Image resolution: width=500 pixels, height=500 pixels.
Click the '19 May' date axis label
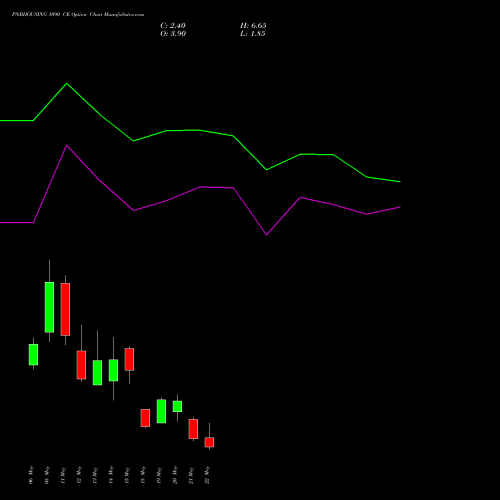click(159, 475)
